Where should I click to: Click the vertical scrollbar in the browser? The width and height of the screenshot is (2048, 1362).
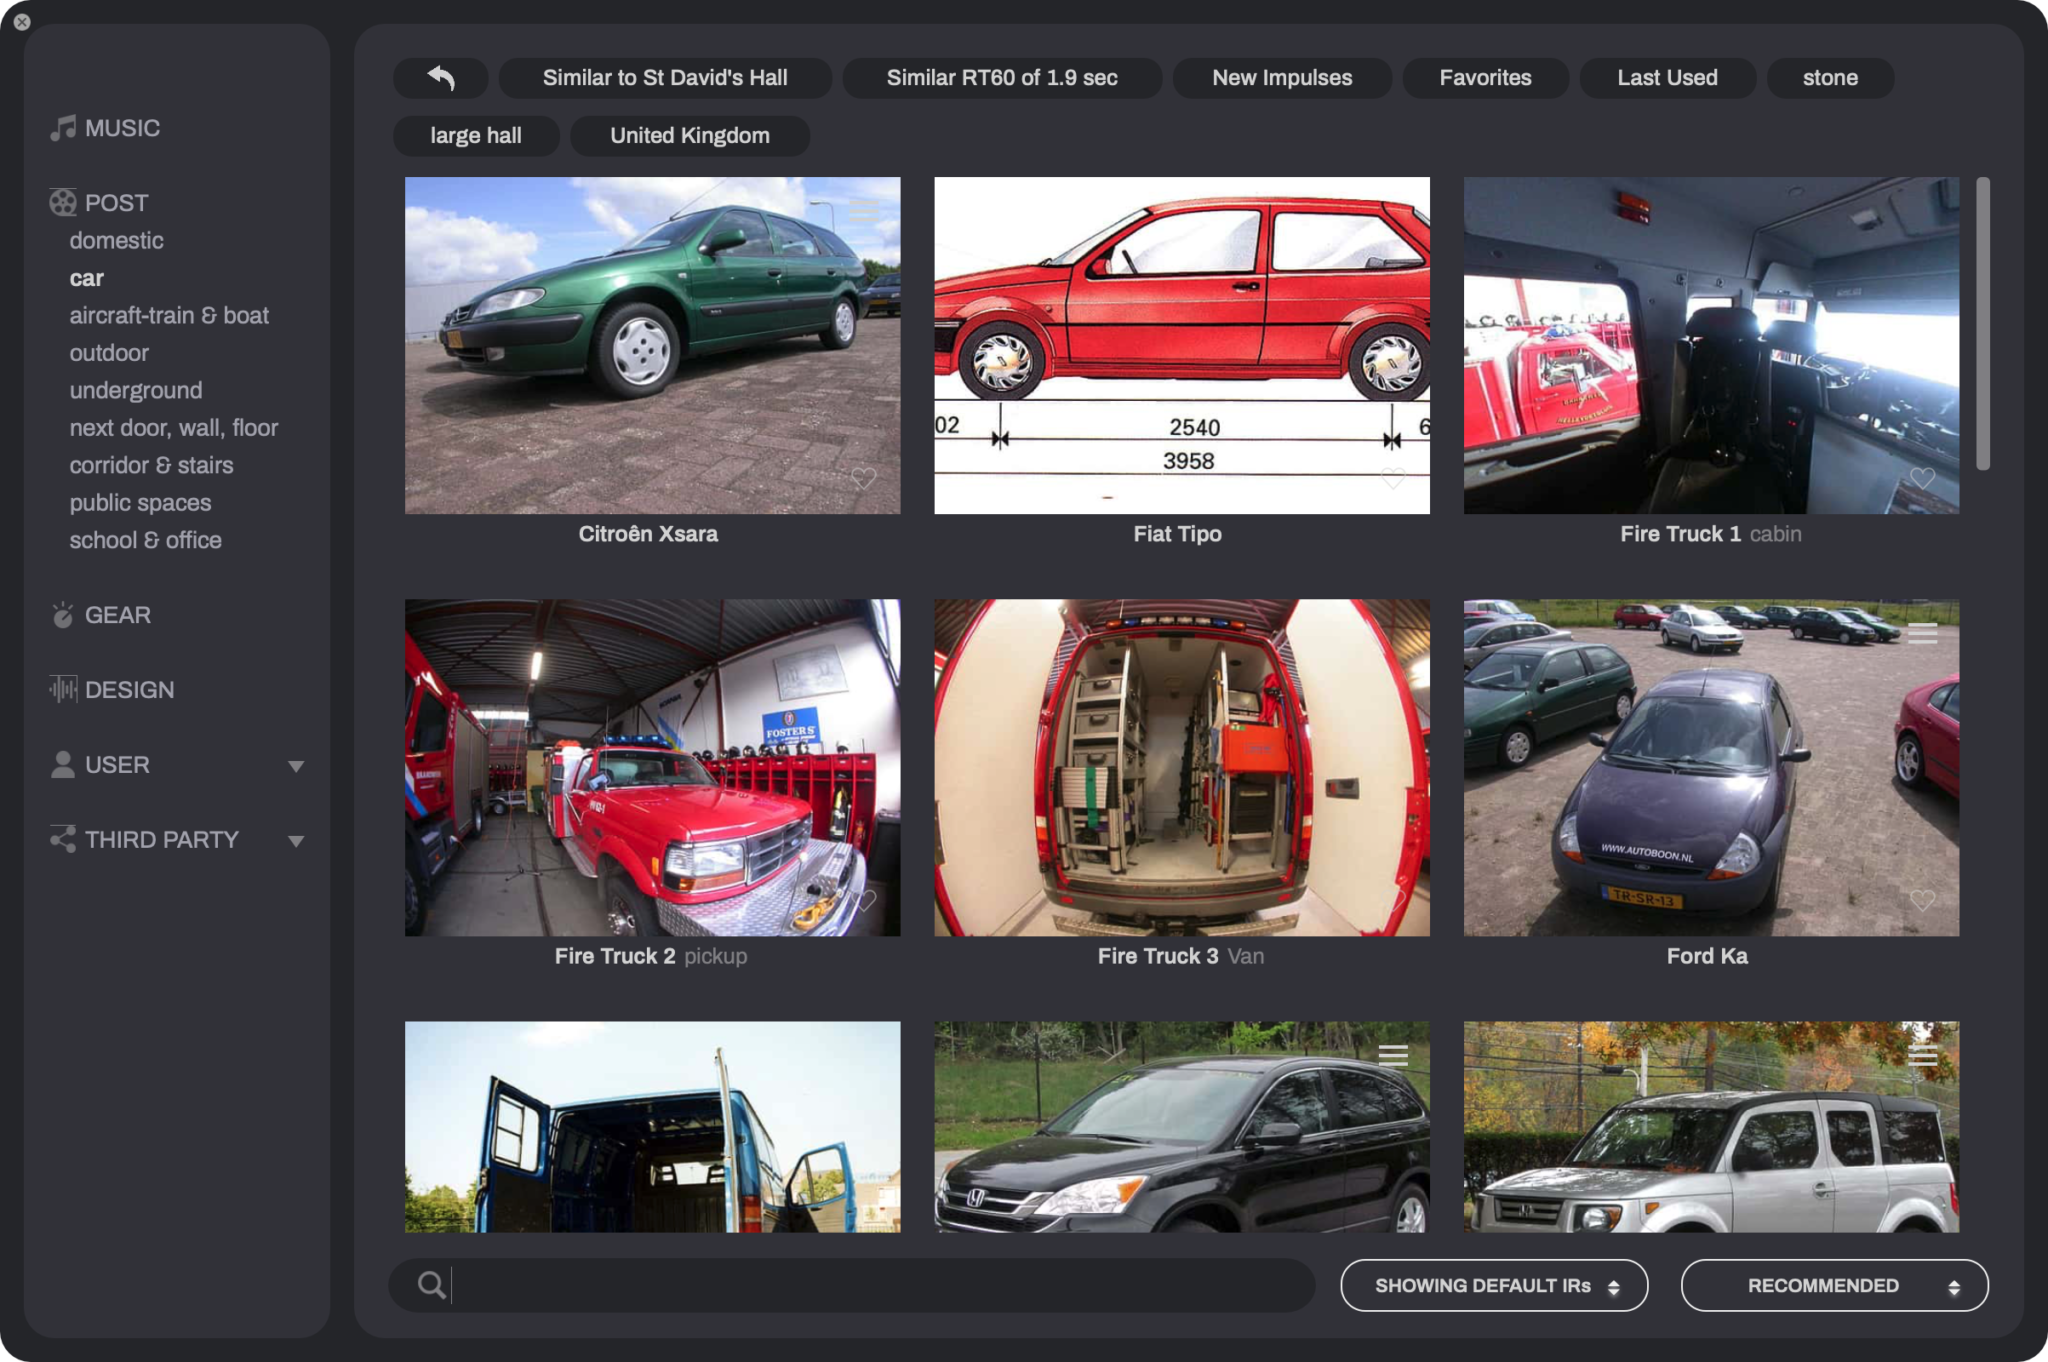click(x=1983, y=323)
